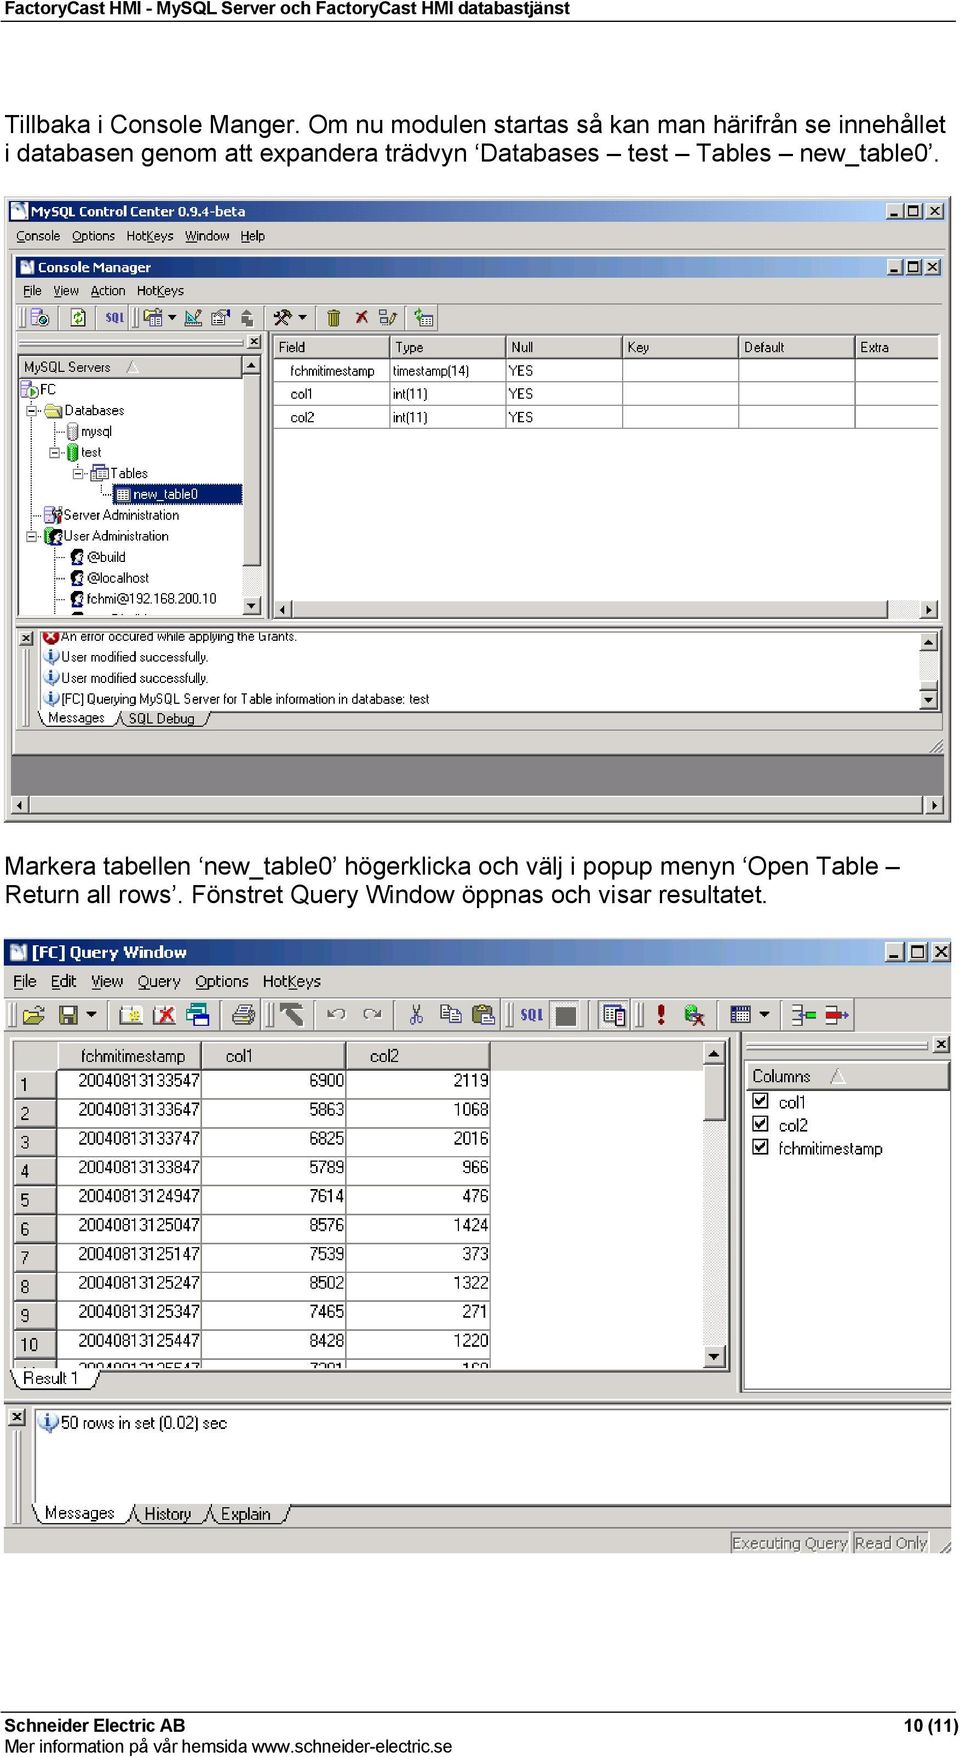Click the MySQL Servers tree header
Screen dimensions: 960x1757
(131, 367)
